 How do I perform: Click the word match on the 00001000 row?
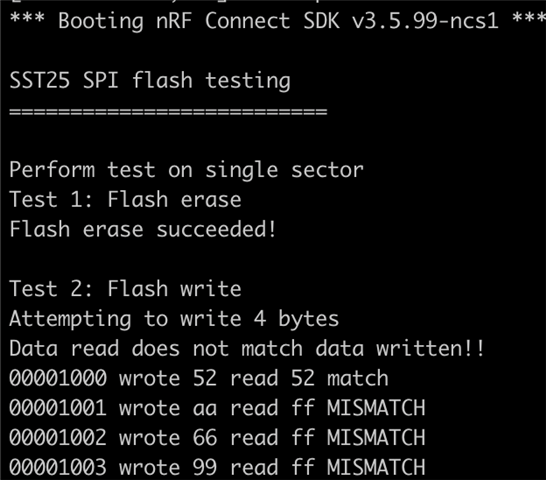point(358,378)
